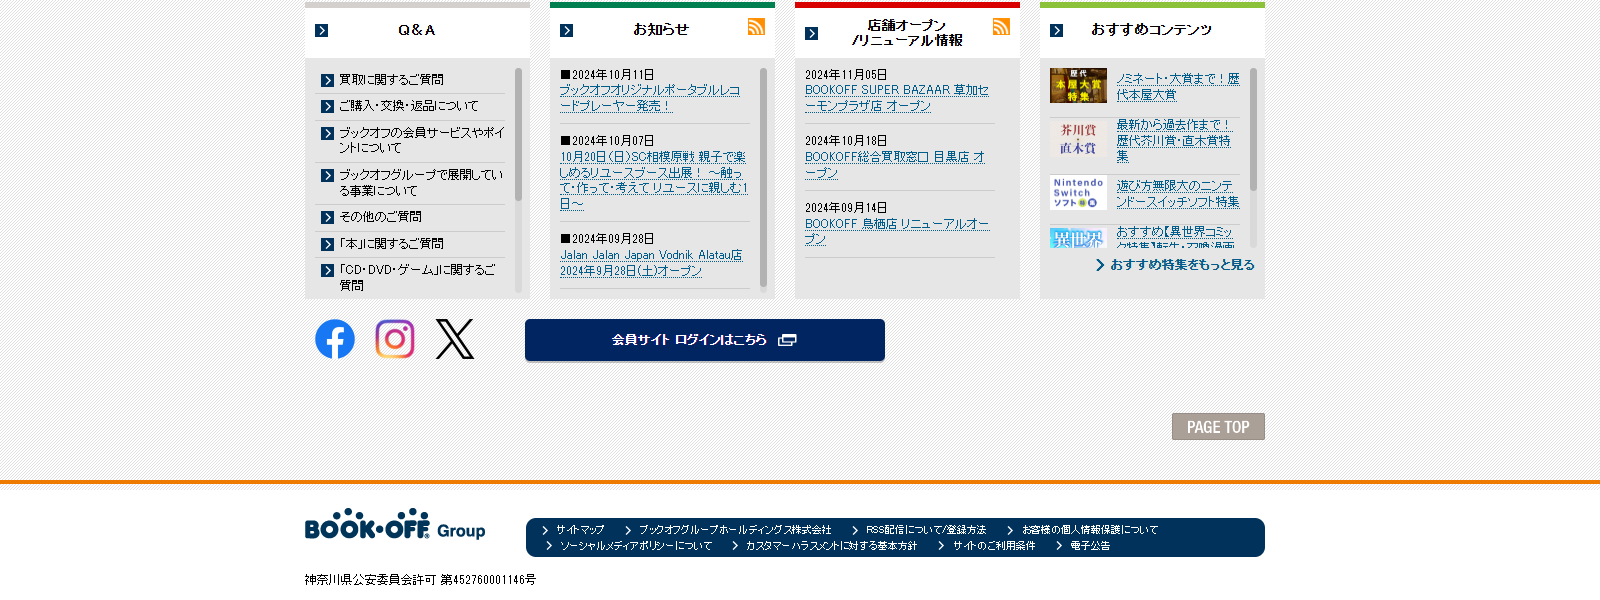The image size is (1600, 600).
Task: Open ブックオフオリジナルポータブルレコードプレーヤー news link
Action: pos(650,98)
